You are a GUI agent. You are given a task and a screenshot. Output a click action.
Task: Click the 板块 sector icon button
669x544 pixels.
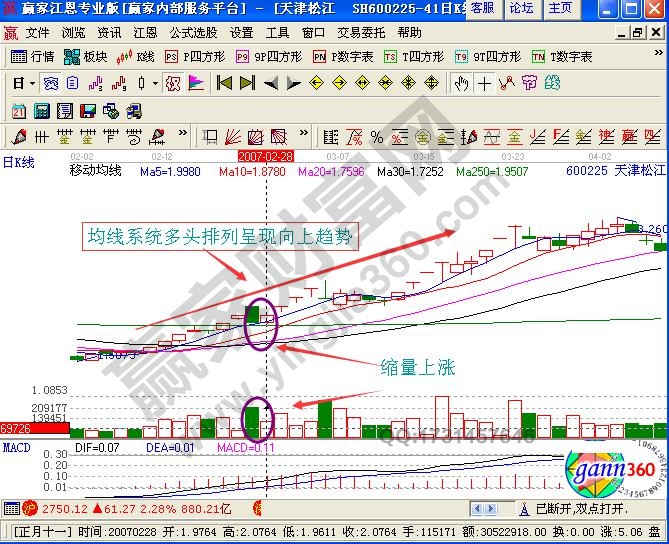tap(85, 57)
